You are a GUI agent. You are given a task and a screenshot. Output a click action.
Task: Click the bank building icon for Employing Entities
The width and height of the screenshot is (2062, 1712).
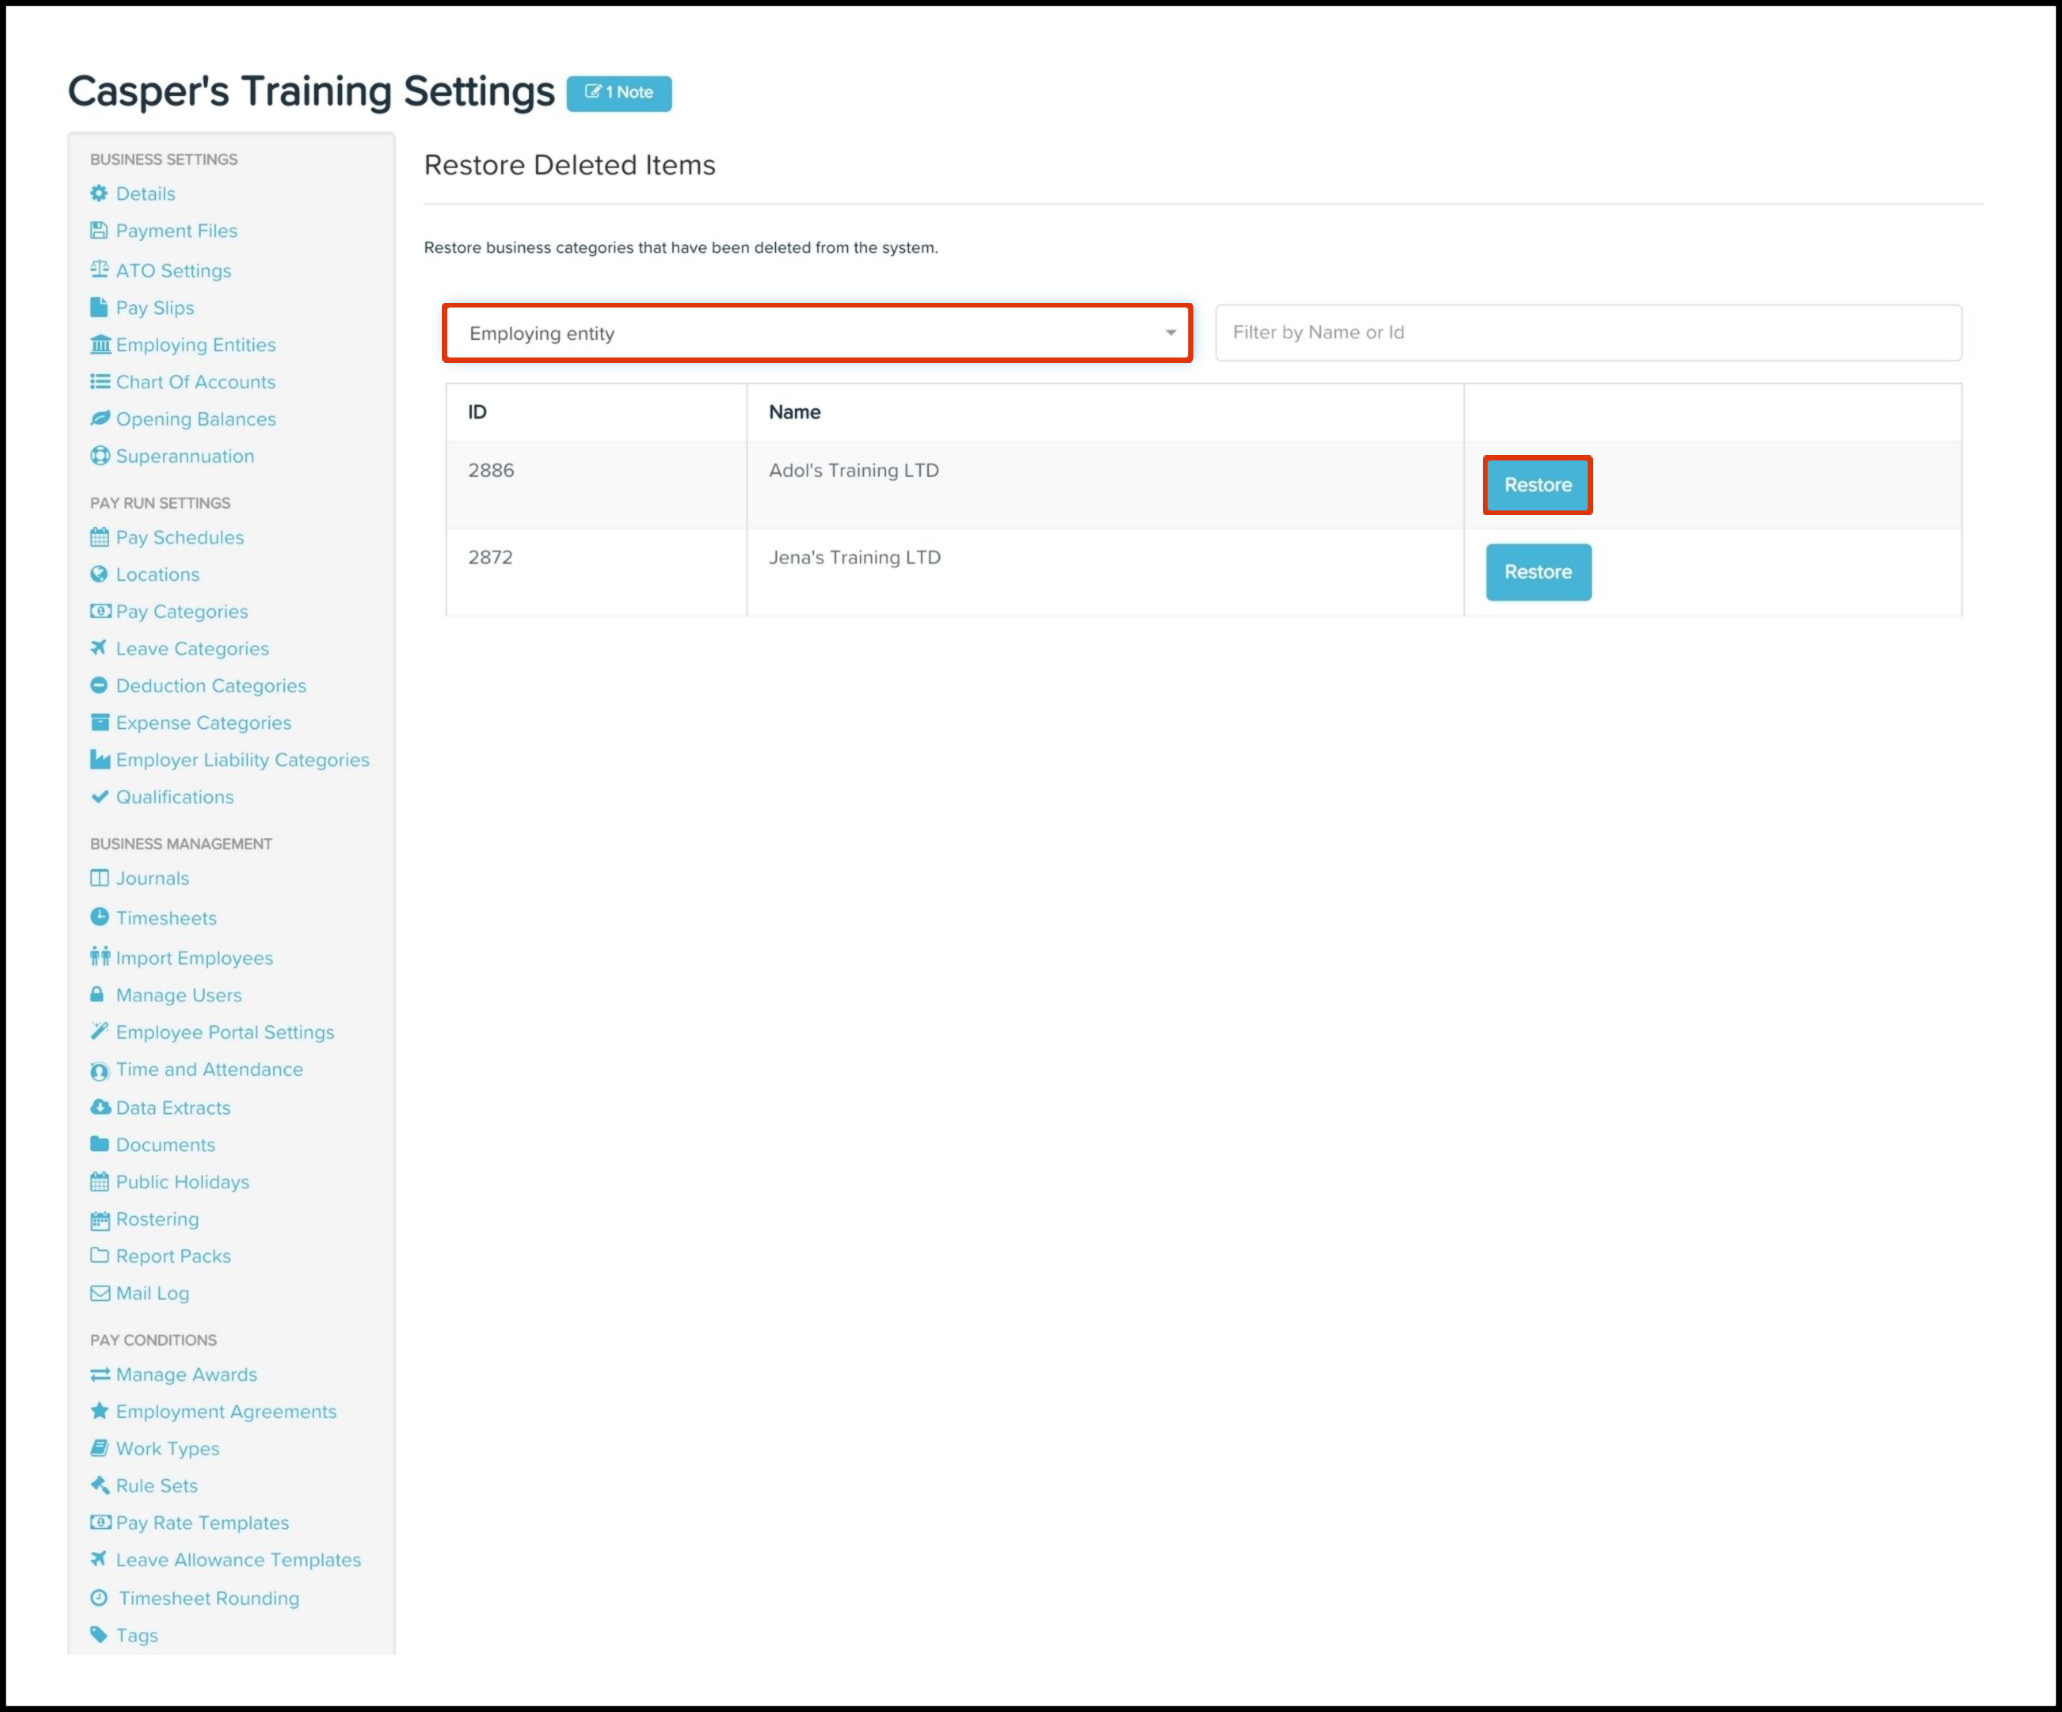100,345
